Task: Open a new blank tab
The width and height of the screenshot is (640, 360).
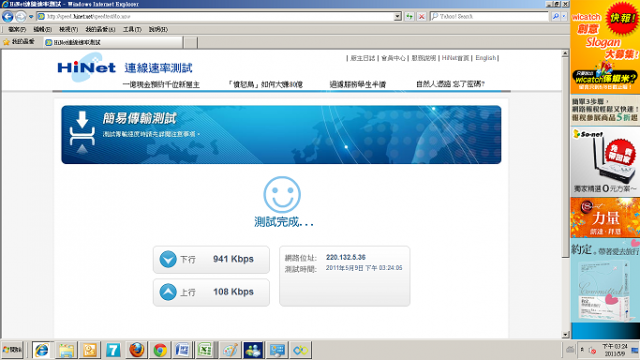Action: 191,42
